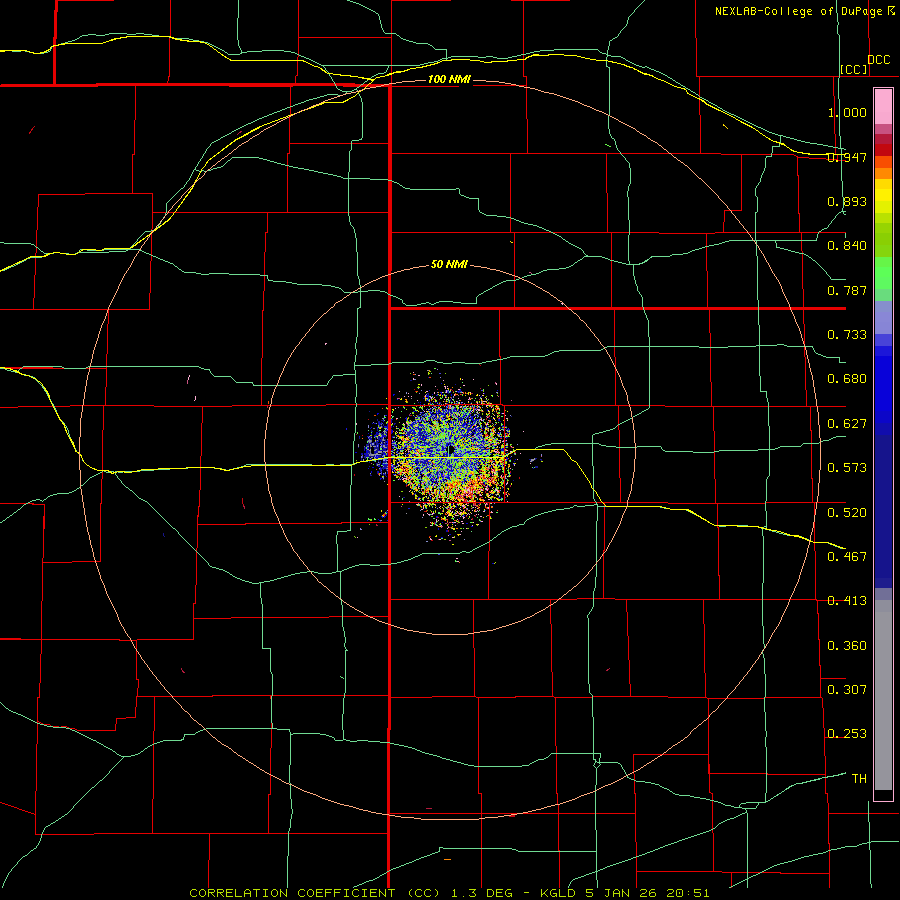Screen dimensions: 900x900
Task: Click the 0.307 scale value
Action: 847,689
